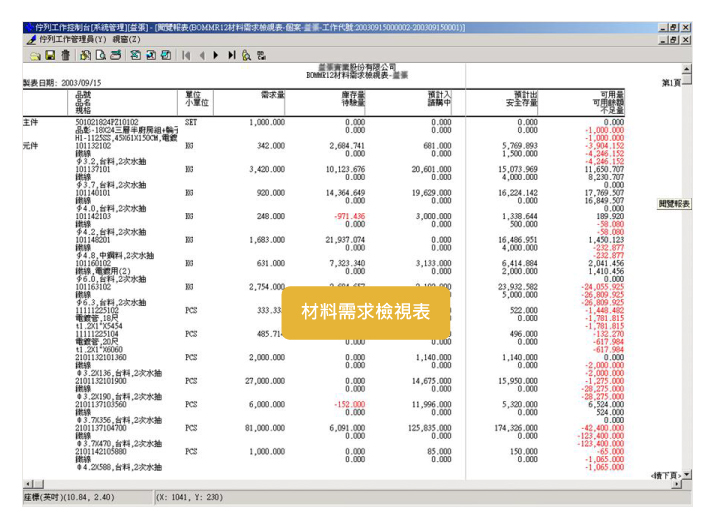The image size is (710, 520).
Task: Click the rightmost toolbar settings icon
Action: tap(262, 57)
